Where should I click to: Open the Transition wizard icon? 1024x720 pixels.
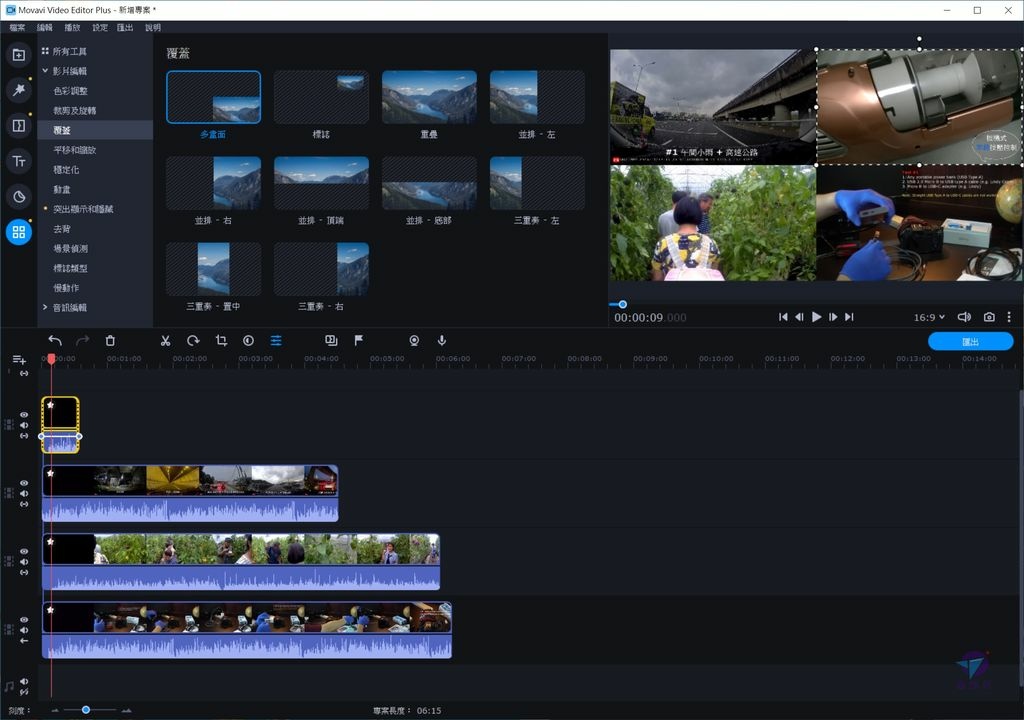point(331,340)
